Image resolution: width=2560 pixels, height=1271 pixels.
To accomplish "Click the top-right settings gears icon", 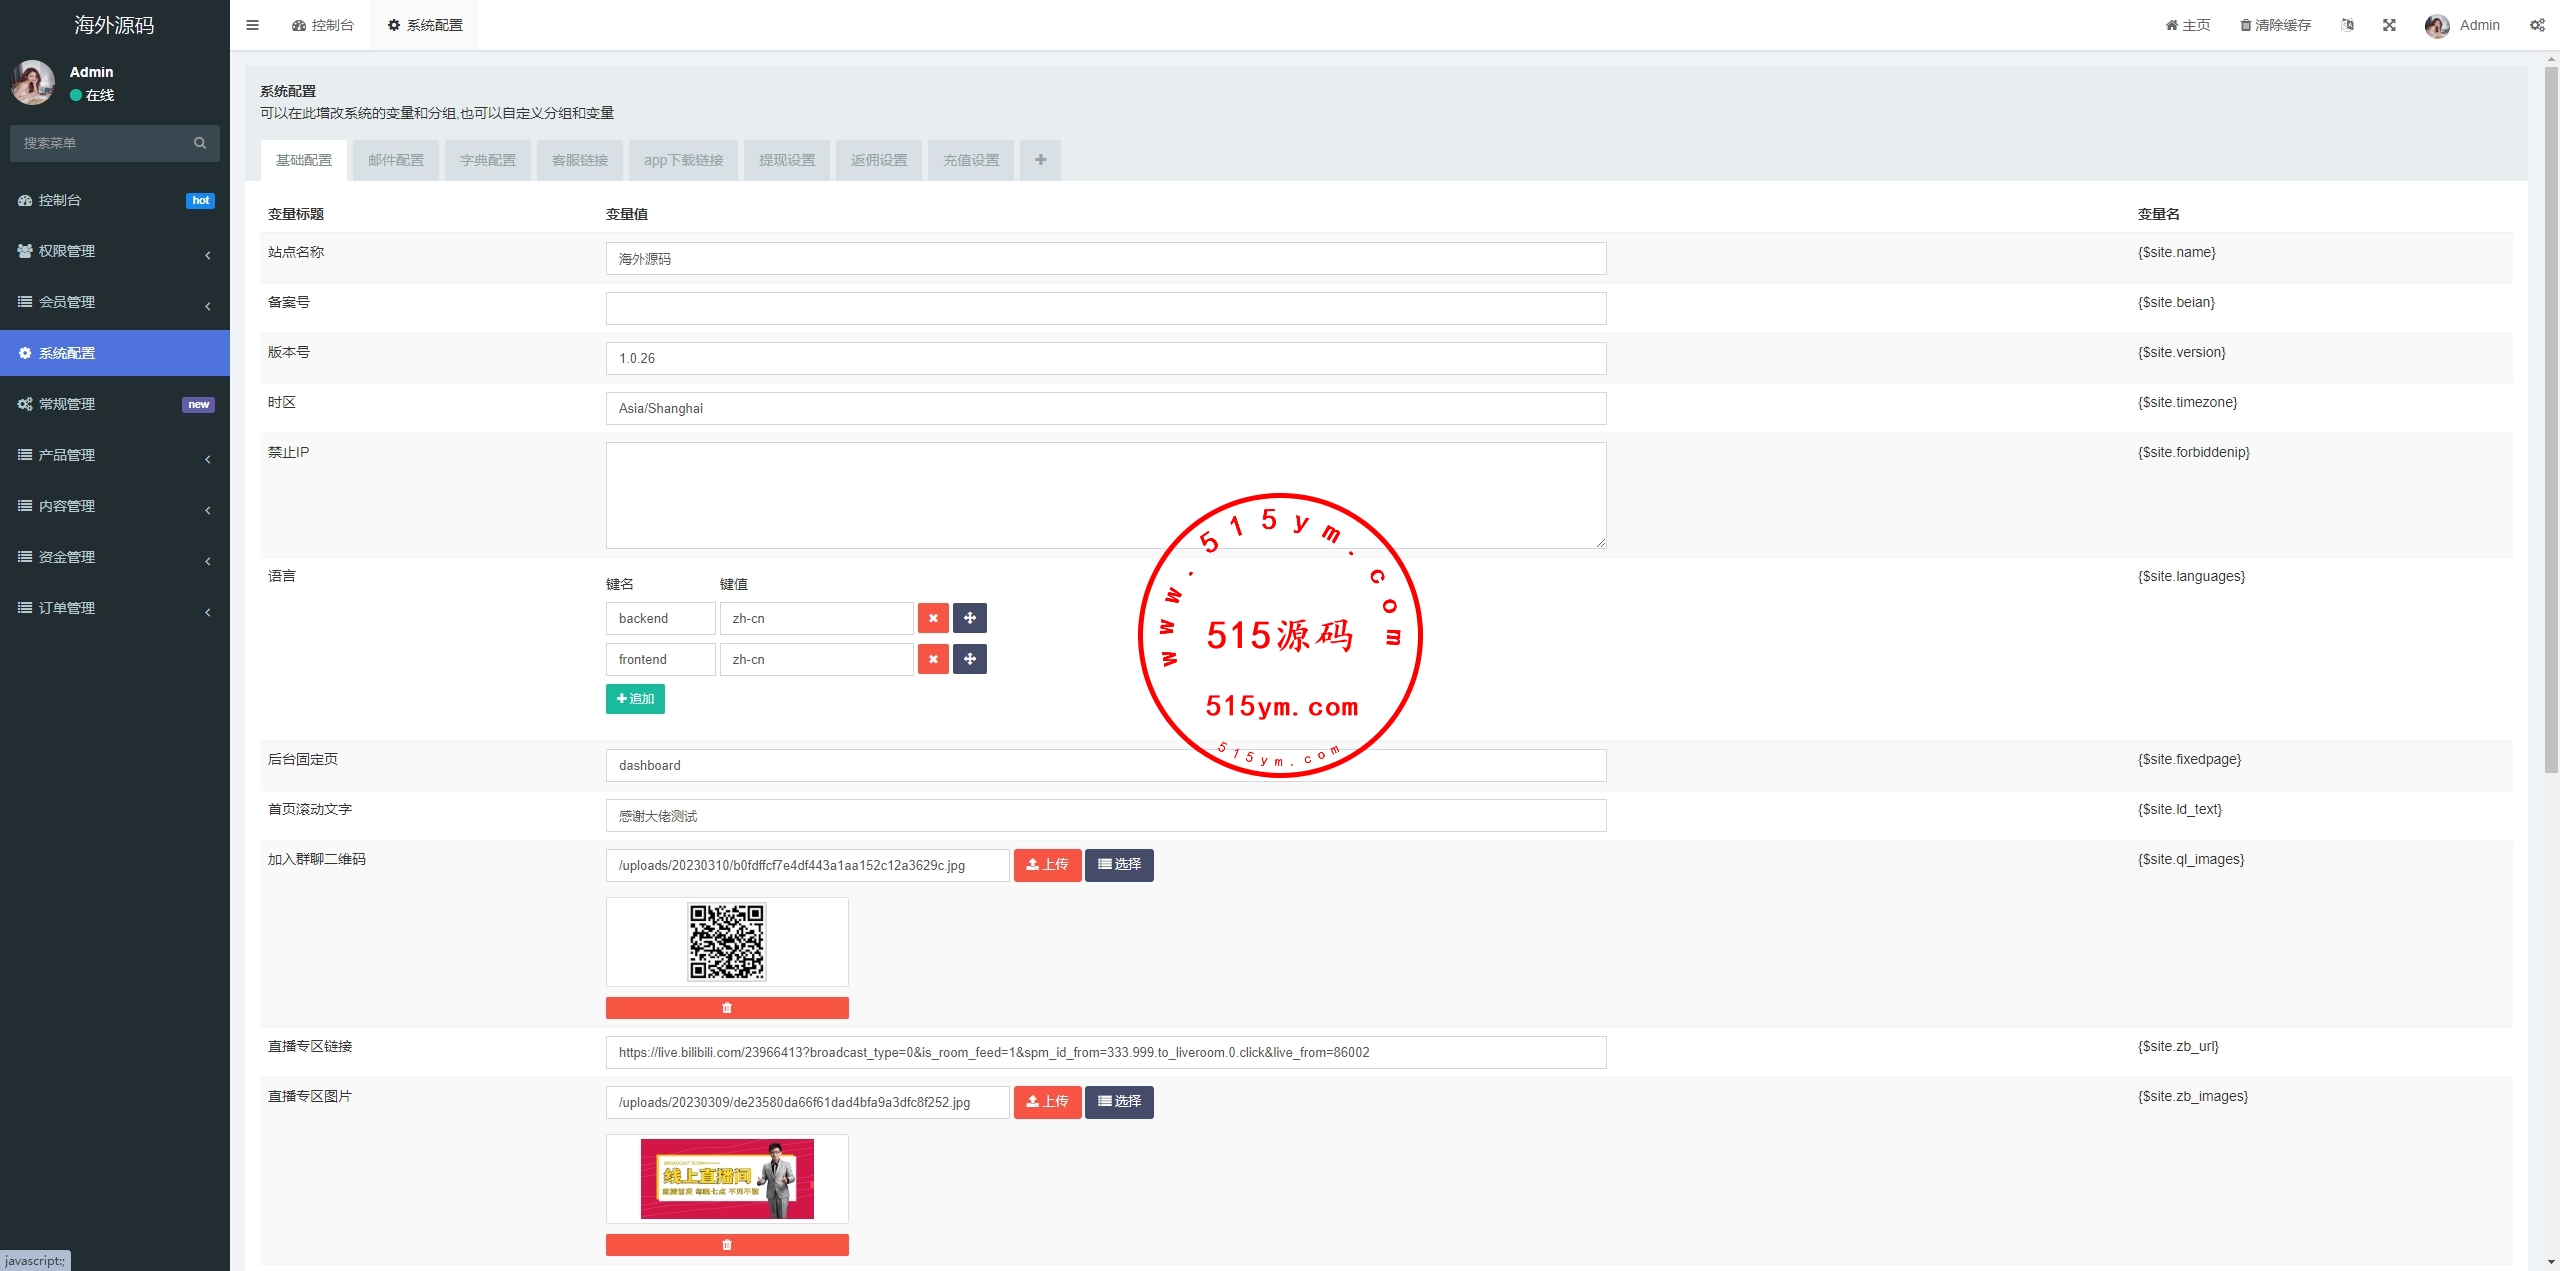I will (2537, 25).
